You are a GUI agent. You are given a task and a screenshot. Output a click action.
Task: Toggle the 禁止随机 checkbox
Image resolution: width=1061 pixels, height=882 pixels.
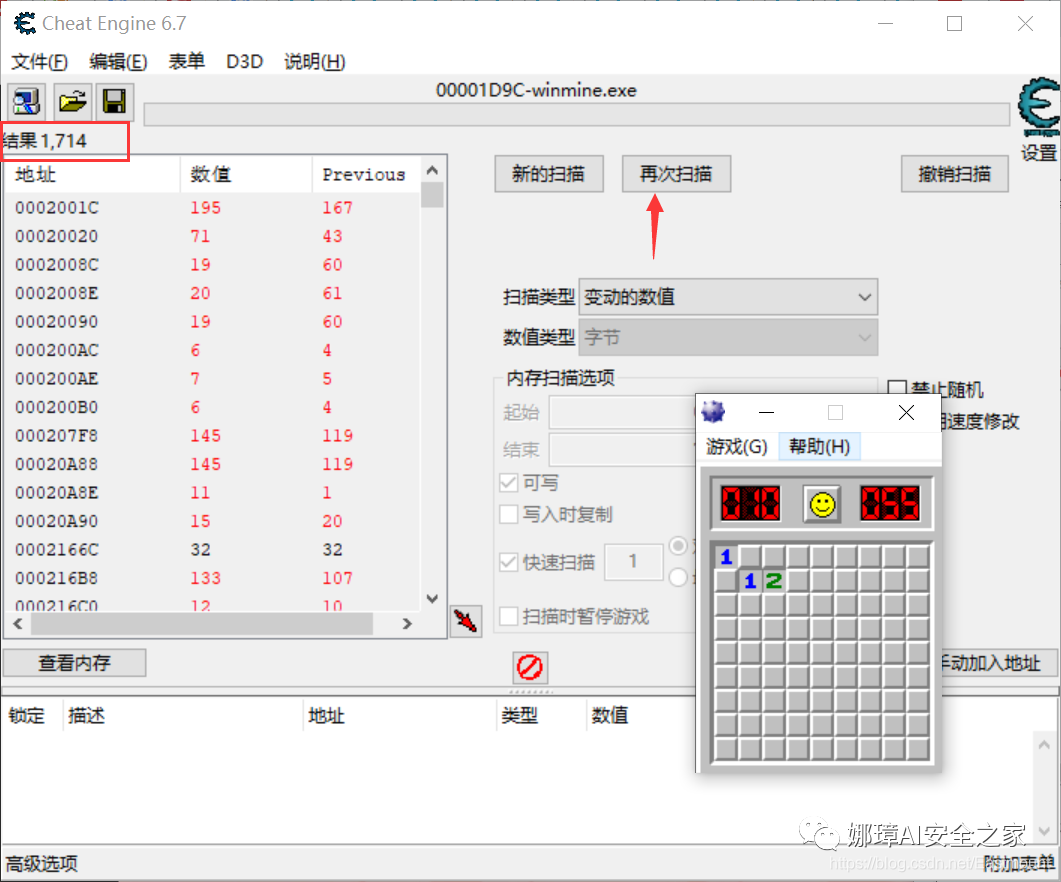[x=897, y=389]
